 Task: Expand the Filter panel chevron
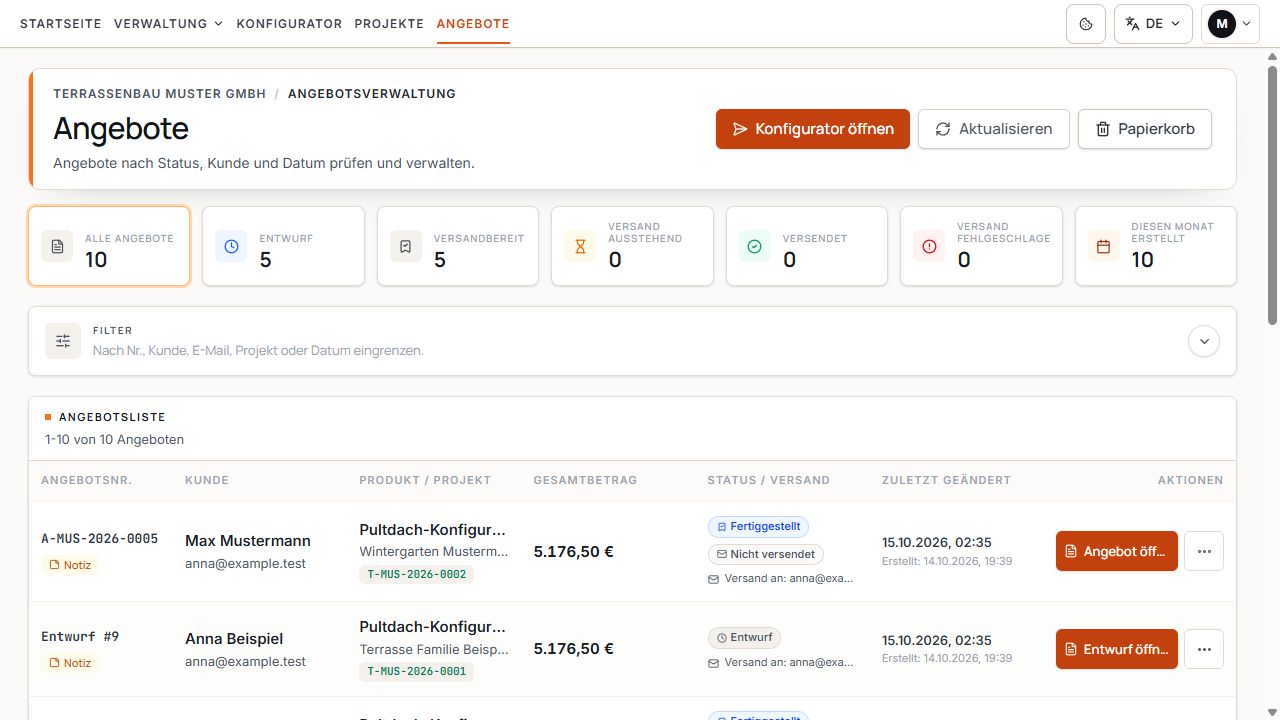pos(1204,341)
